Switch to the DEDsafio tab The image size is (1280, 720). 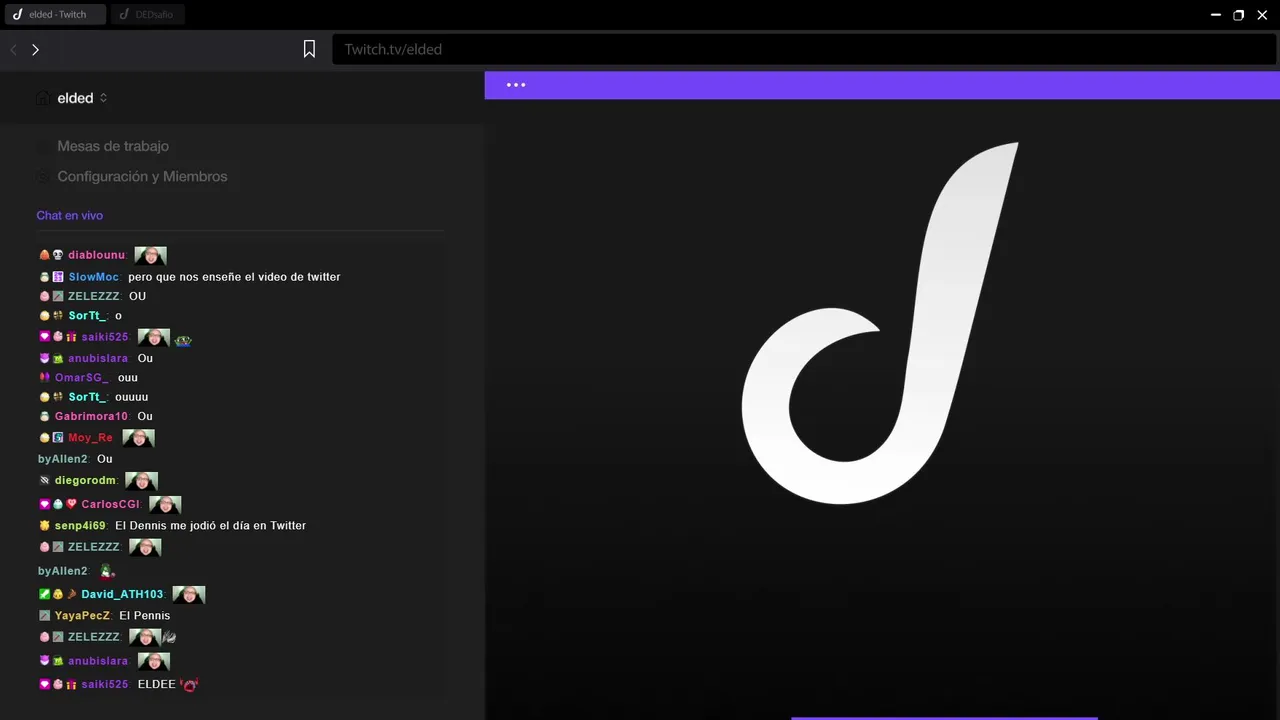pyautogui.click(x=148, y=15)
